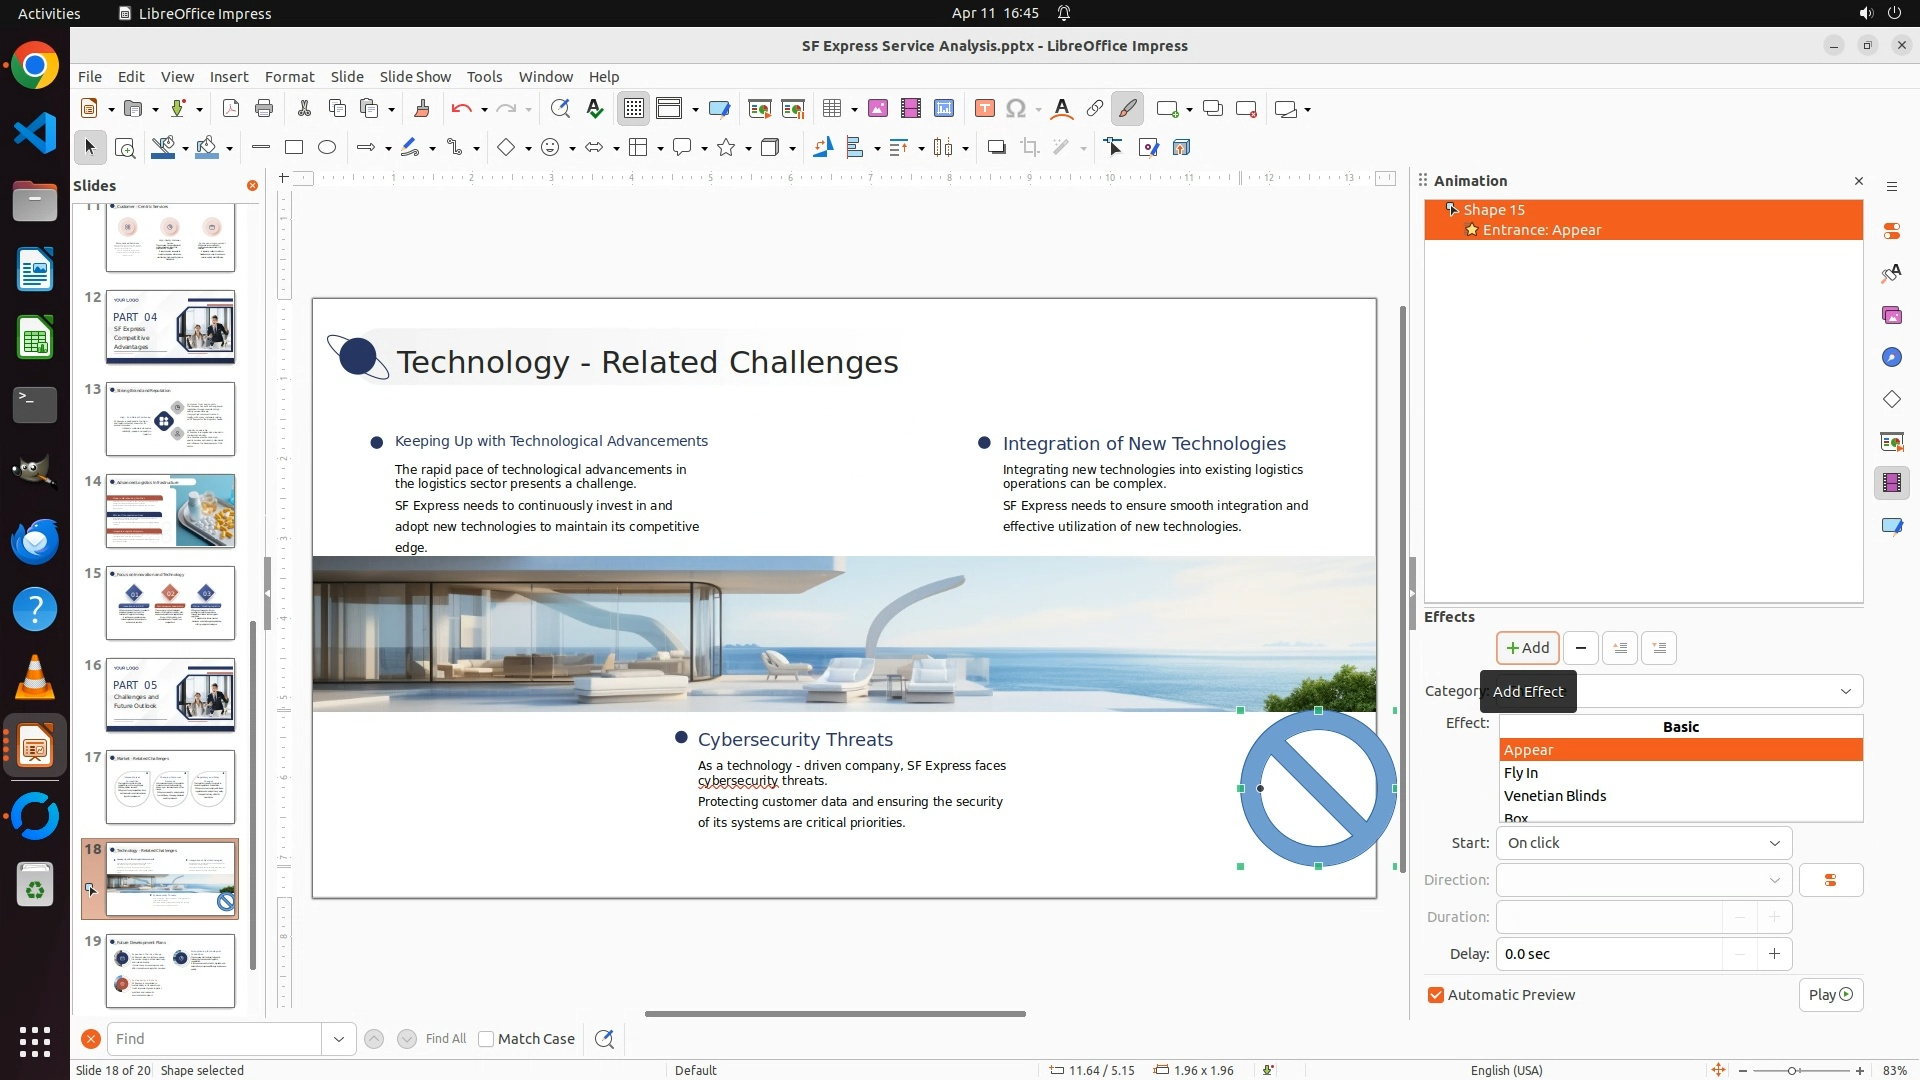
Task: Click the Play preview button
Action: tap(1830, 995)
